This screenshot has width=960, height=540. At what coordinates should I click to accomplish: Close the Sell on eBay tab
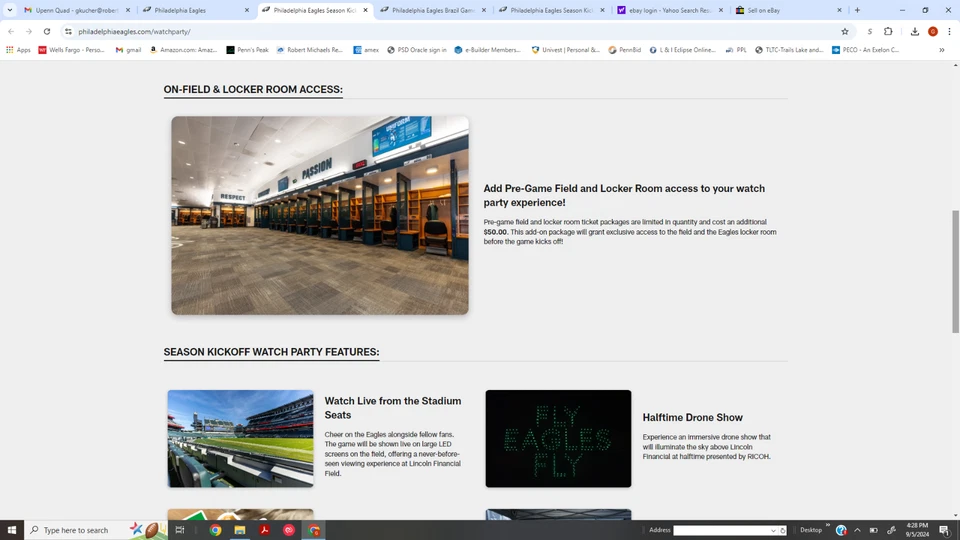point(839,10)
